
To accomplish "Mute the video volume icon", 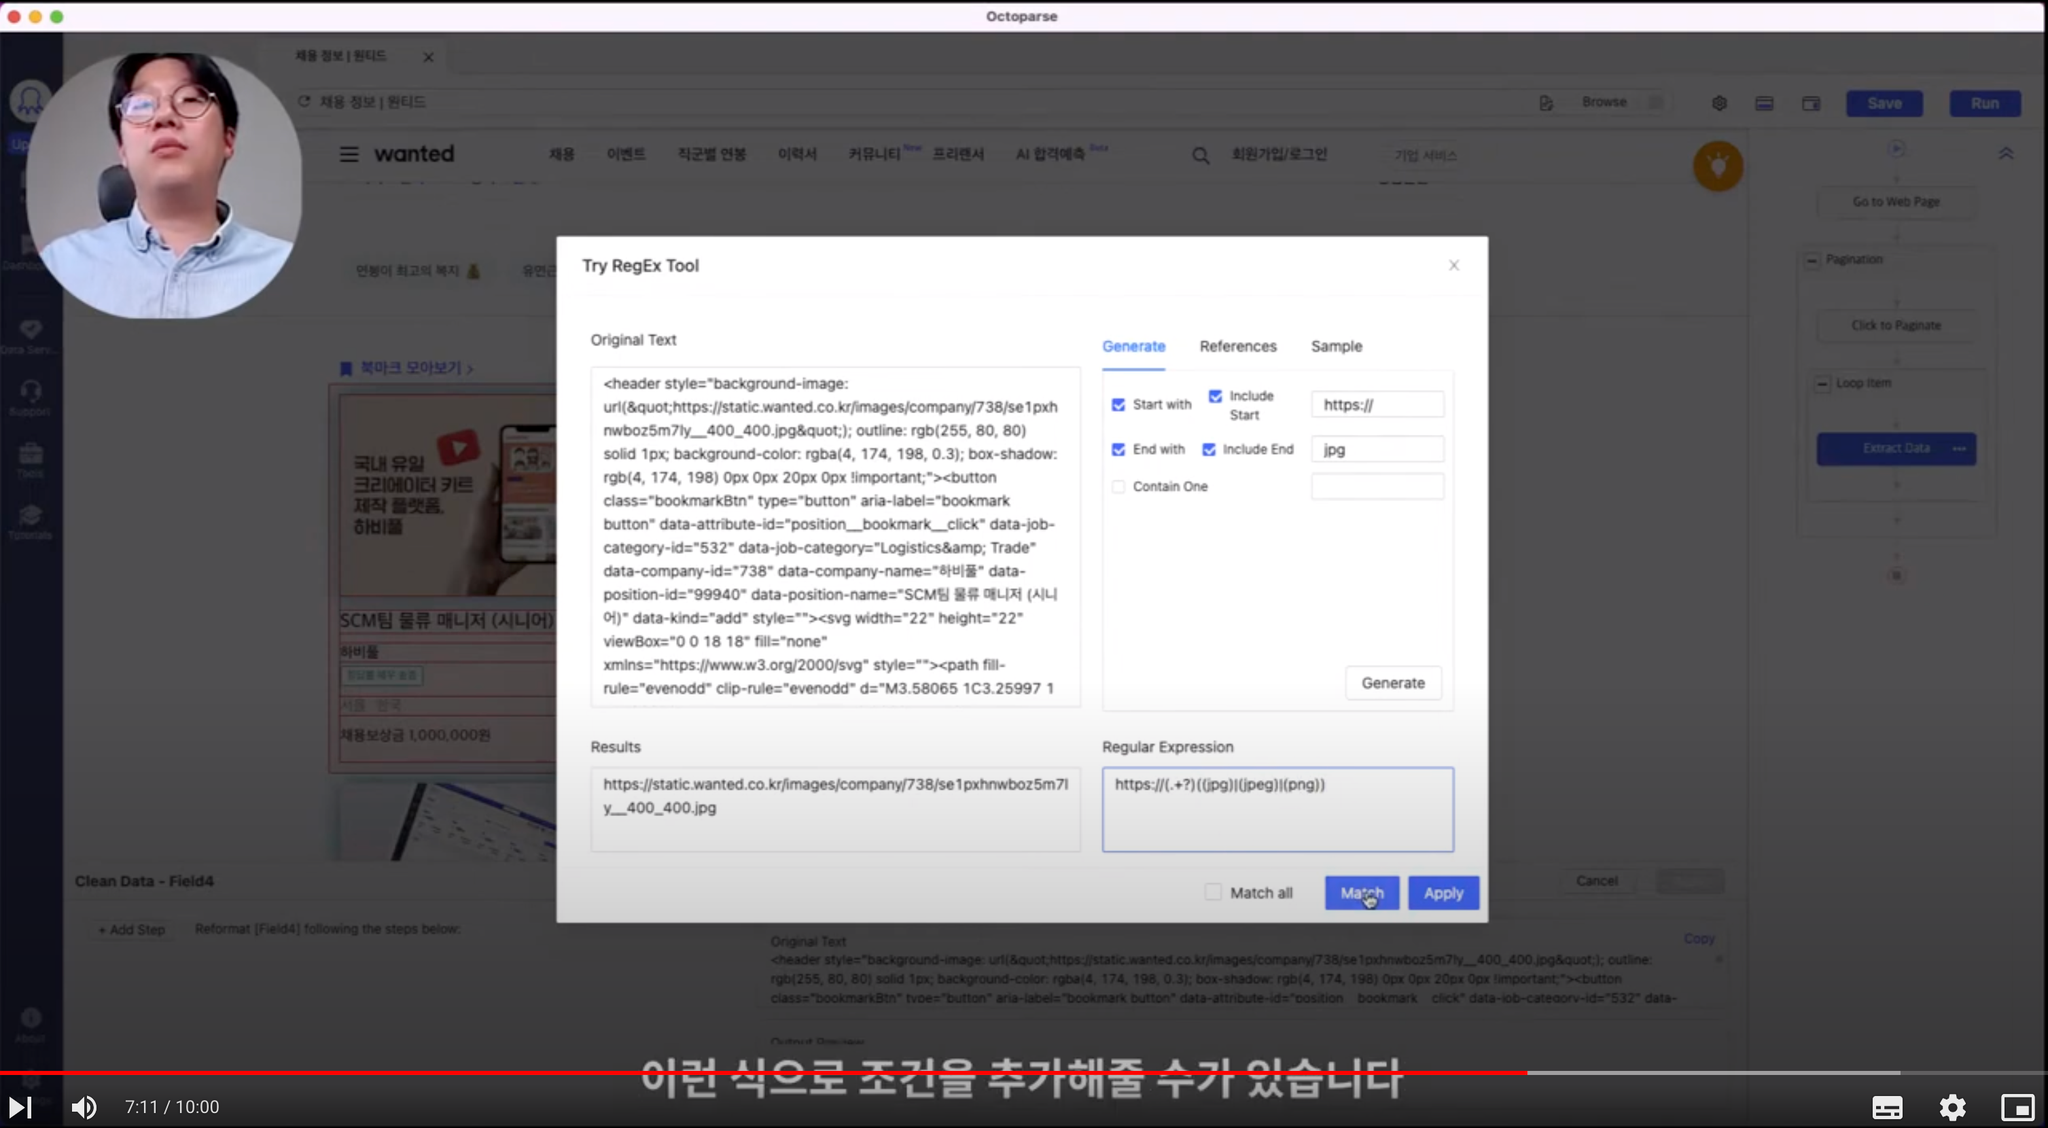I will pyautogui.click(x=84, y=1107).
